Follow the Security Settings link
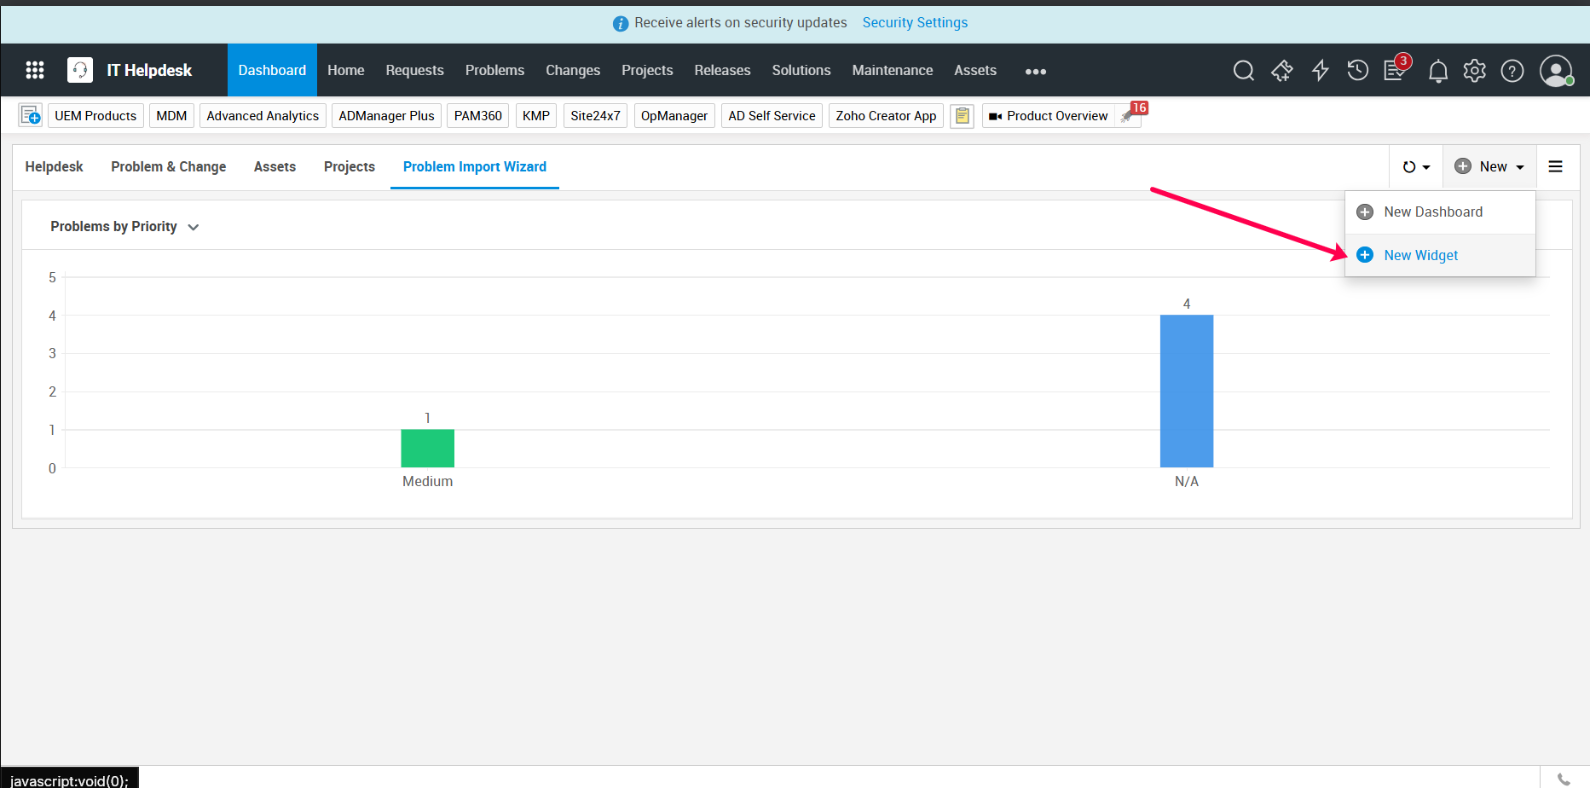Image resolution: width=1590 pixels, height=788 pixels. pyautogui.click(x=915, y=23)
